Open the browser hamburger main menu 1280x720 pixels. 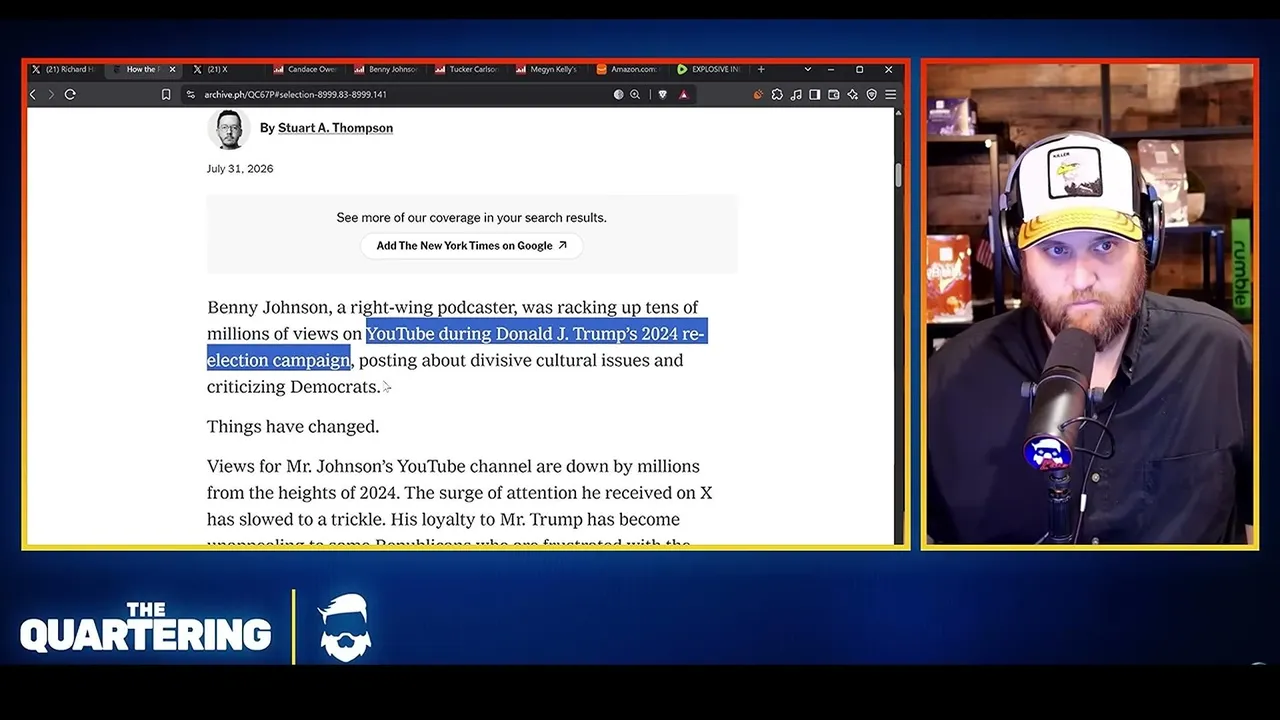(890, 94)
